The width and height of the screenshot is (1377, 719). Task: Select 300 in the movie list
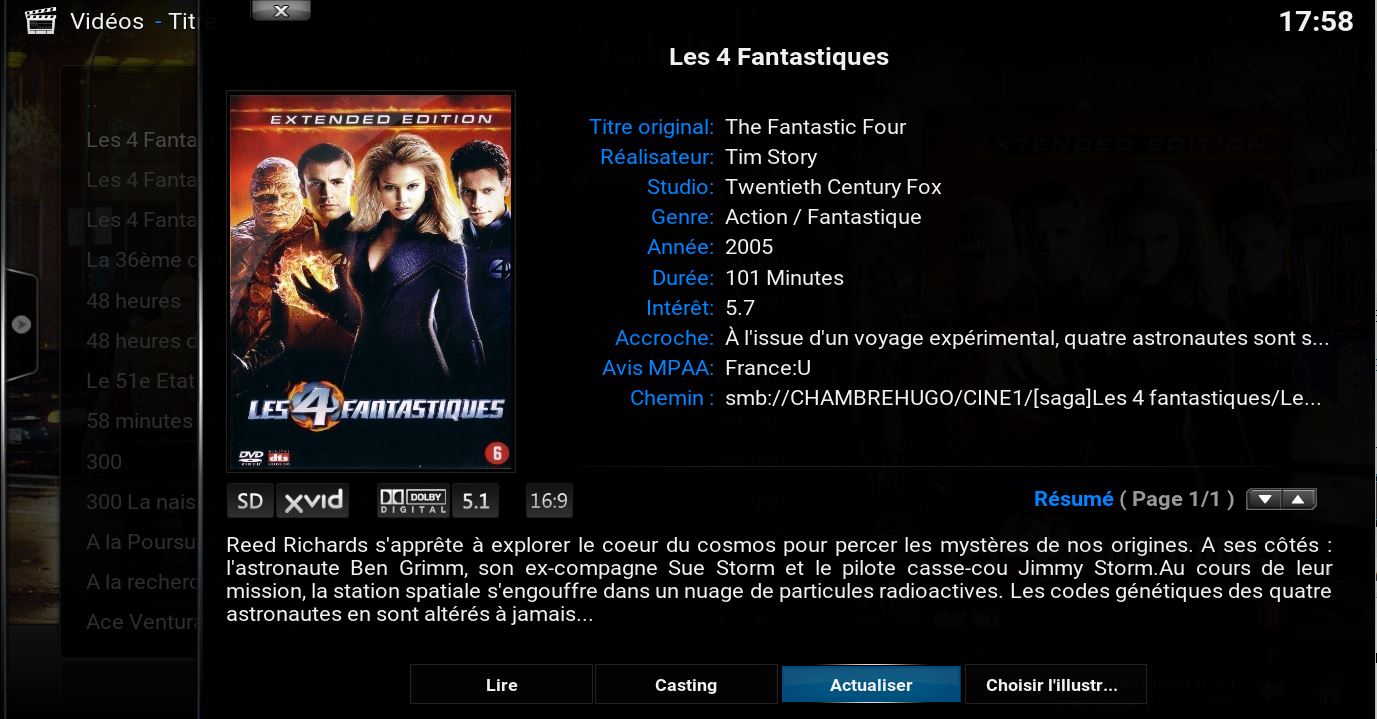click(104, 462)
